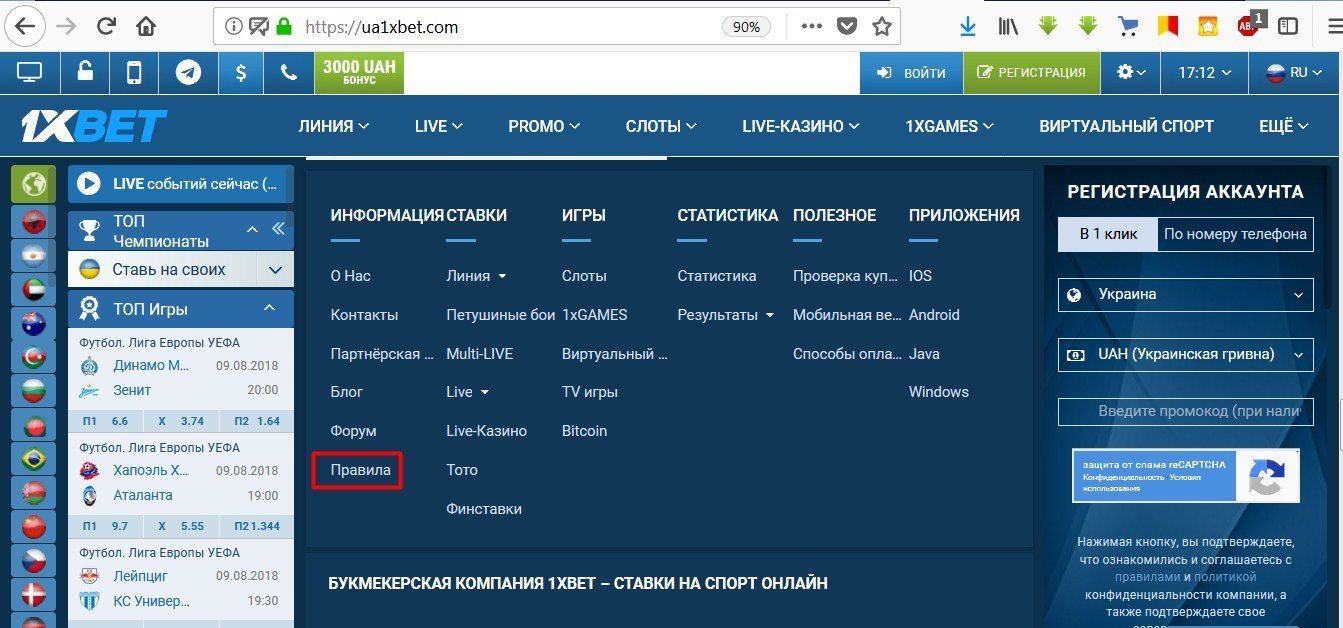This screenshot has width=1343, height=628.
Task: Click the Telegram icon in top bar
Action: 188,72
